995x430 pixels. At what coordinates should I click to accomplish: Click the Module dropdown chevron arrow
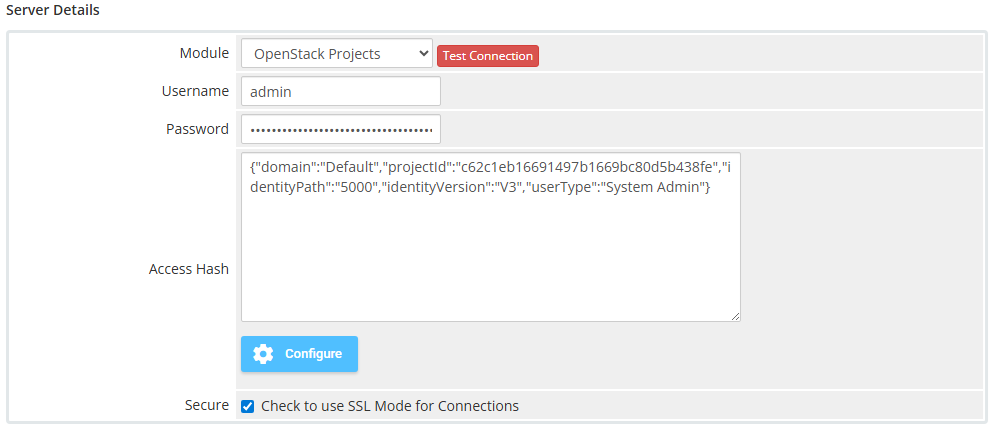420,54
